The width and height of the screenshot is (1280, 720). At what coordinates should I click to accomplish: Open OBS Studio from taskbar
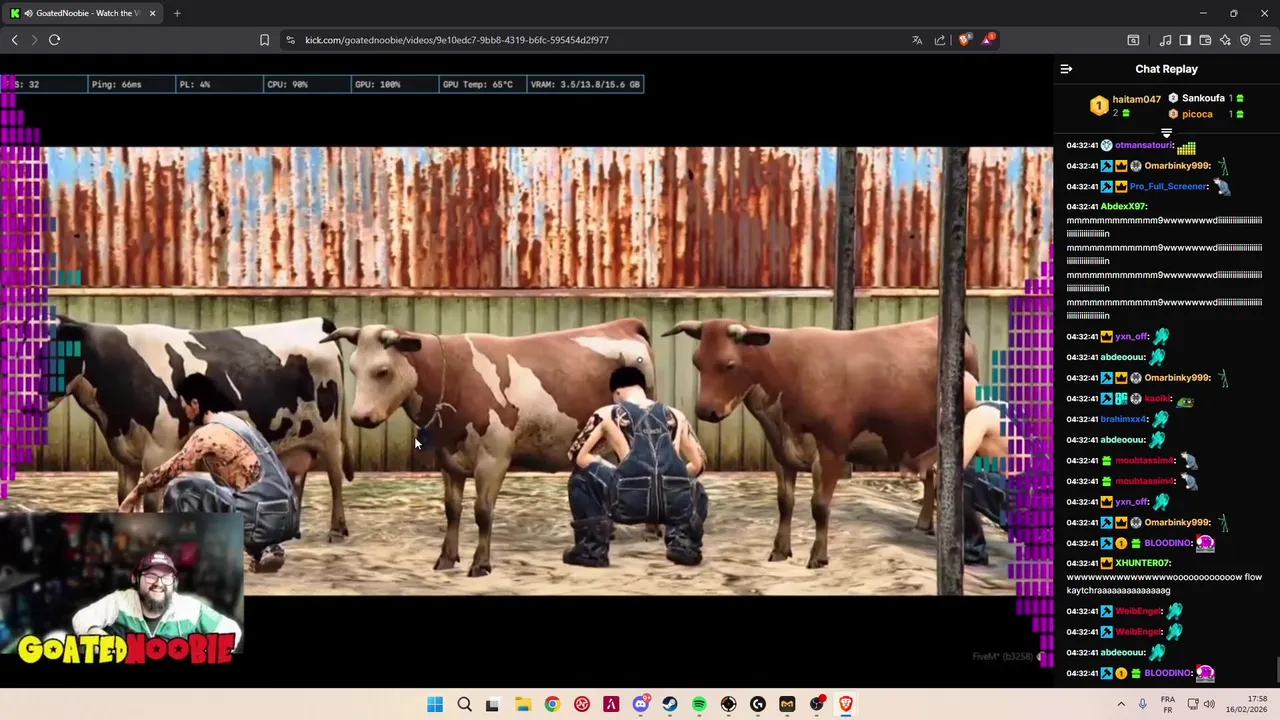817,704
